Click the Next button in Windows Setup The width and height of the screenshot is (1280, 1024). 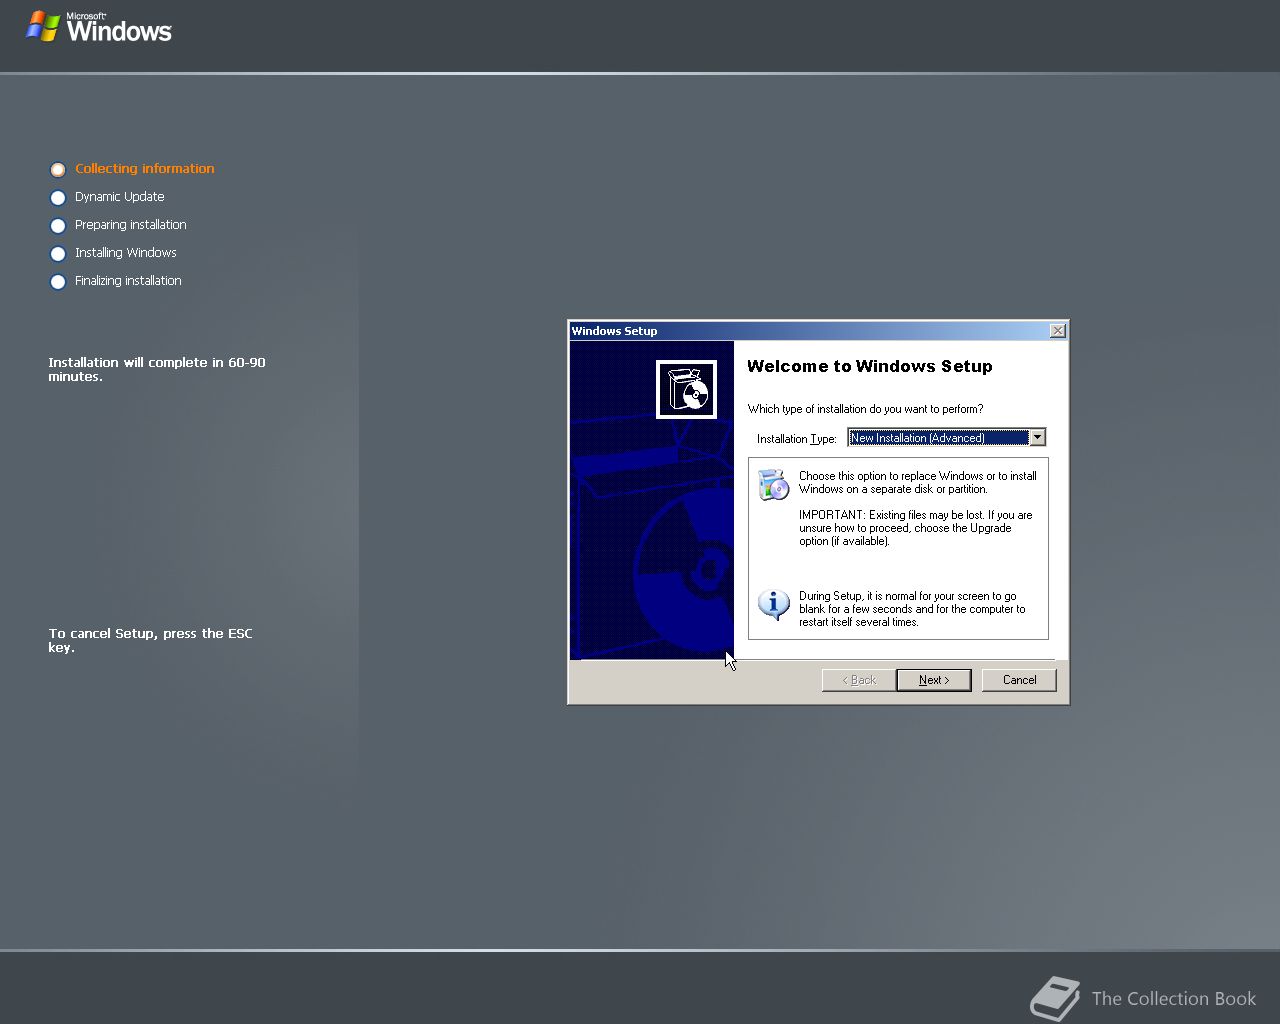point(933,680)
